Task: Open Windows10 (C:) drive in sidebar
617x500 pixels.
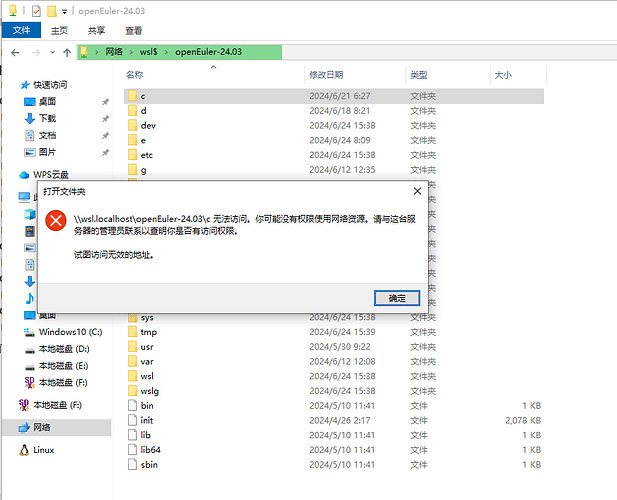Action: point(70,331)
